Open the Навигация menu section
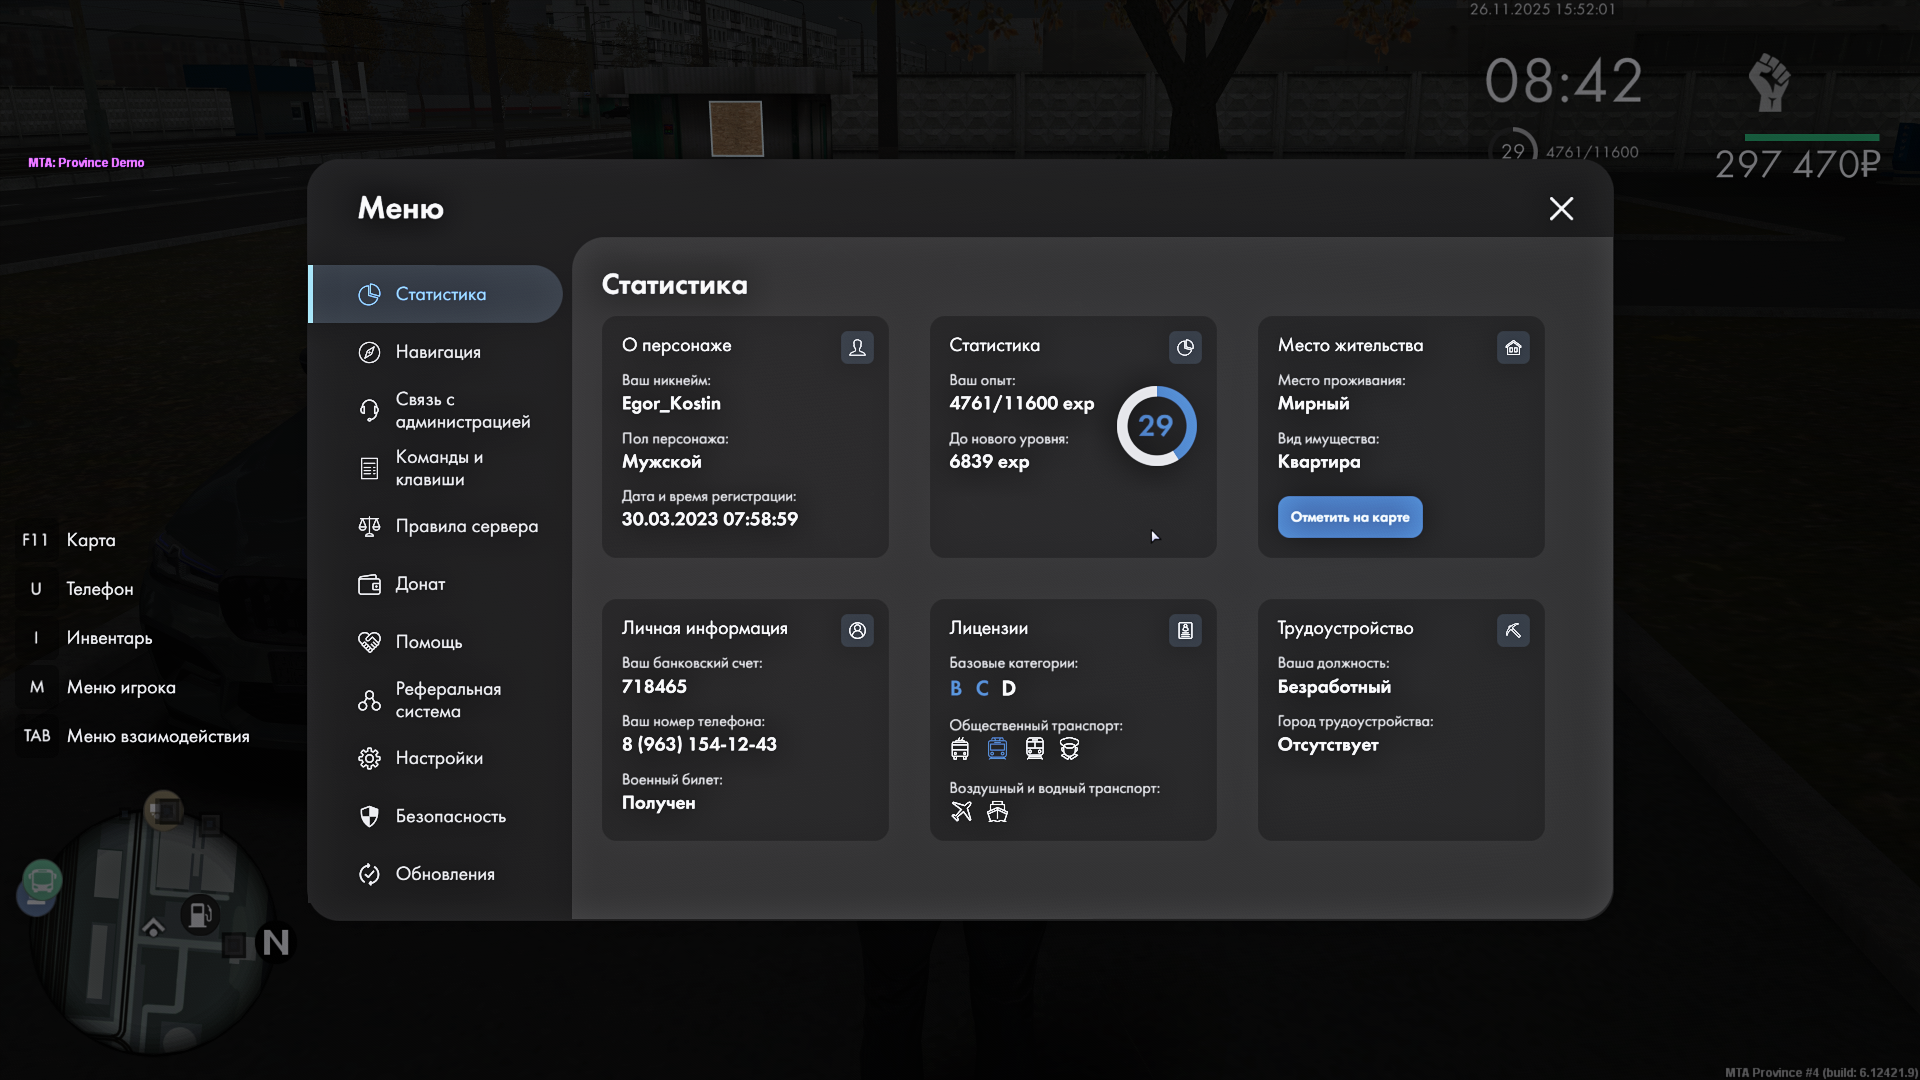This screenshot has width=1920, height=1080. coord(438,352)
